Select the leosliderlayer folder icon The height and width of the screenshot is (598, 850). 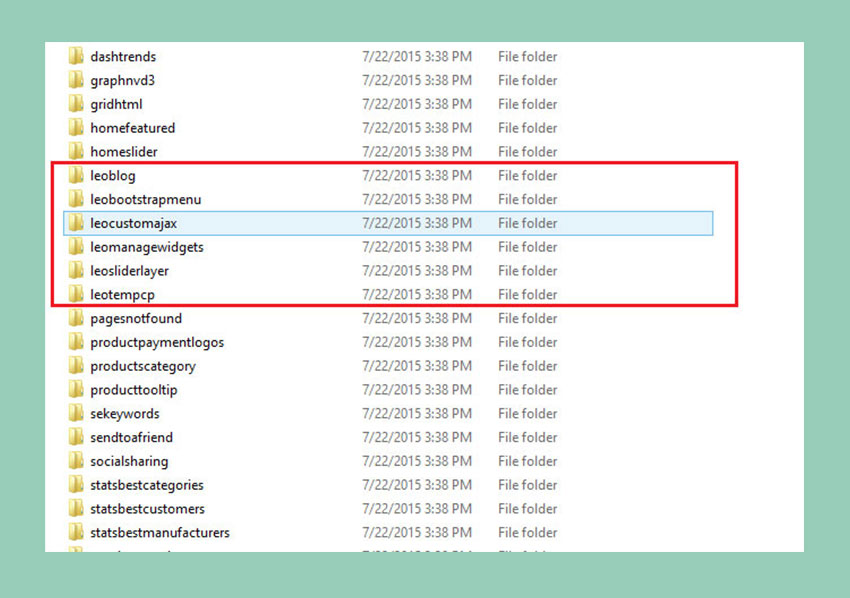[76, 271]
